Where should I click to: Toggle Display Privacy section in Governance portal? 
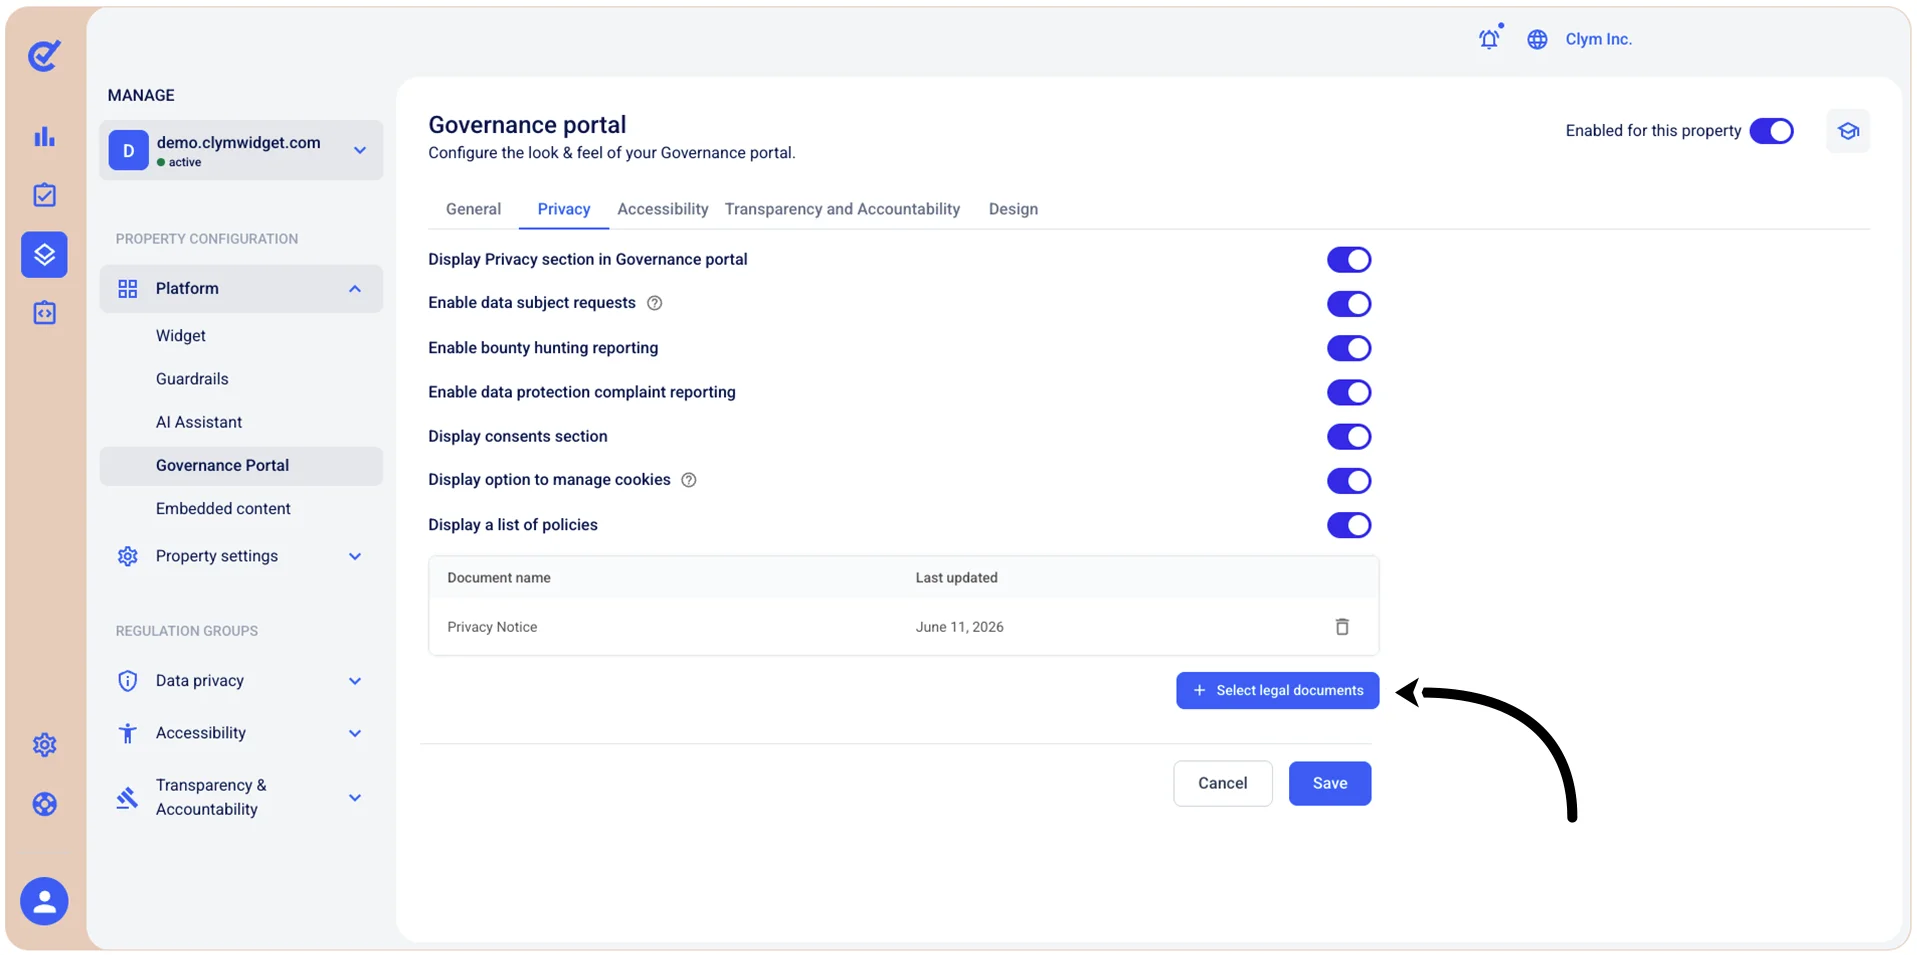[1349, 260]
